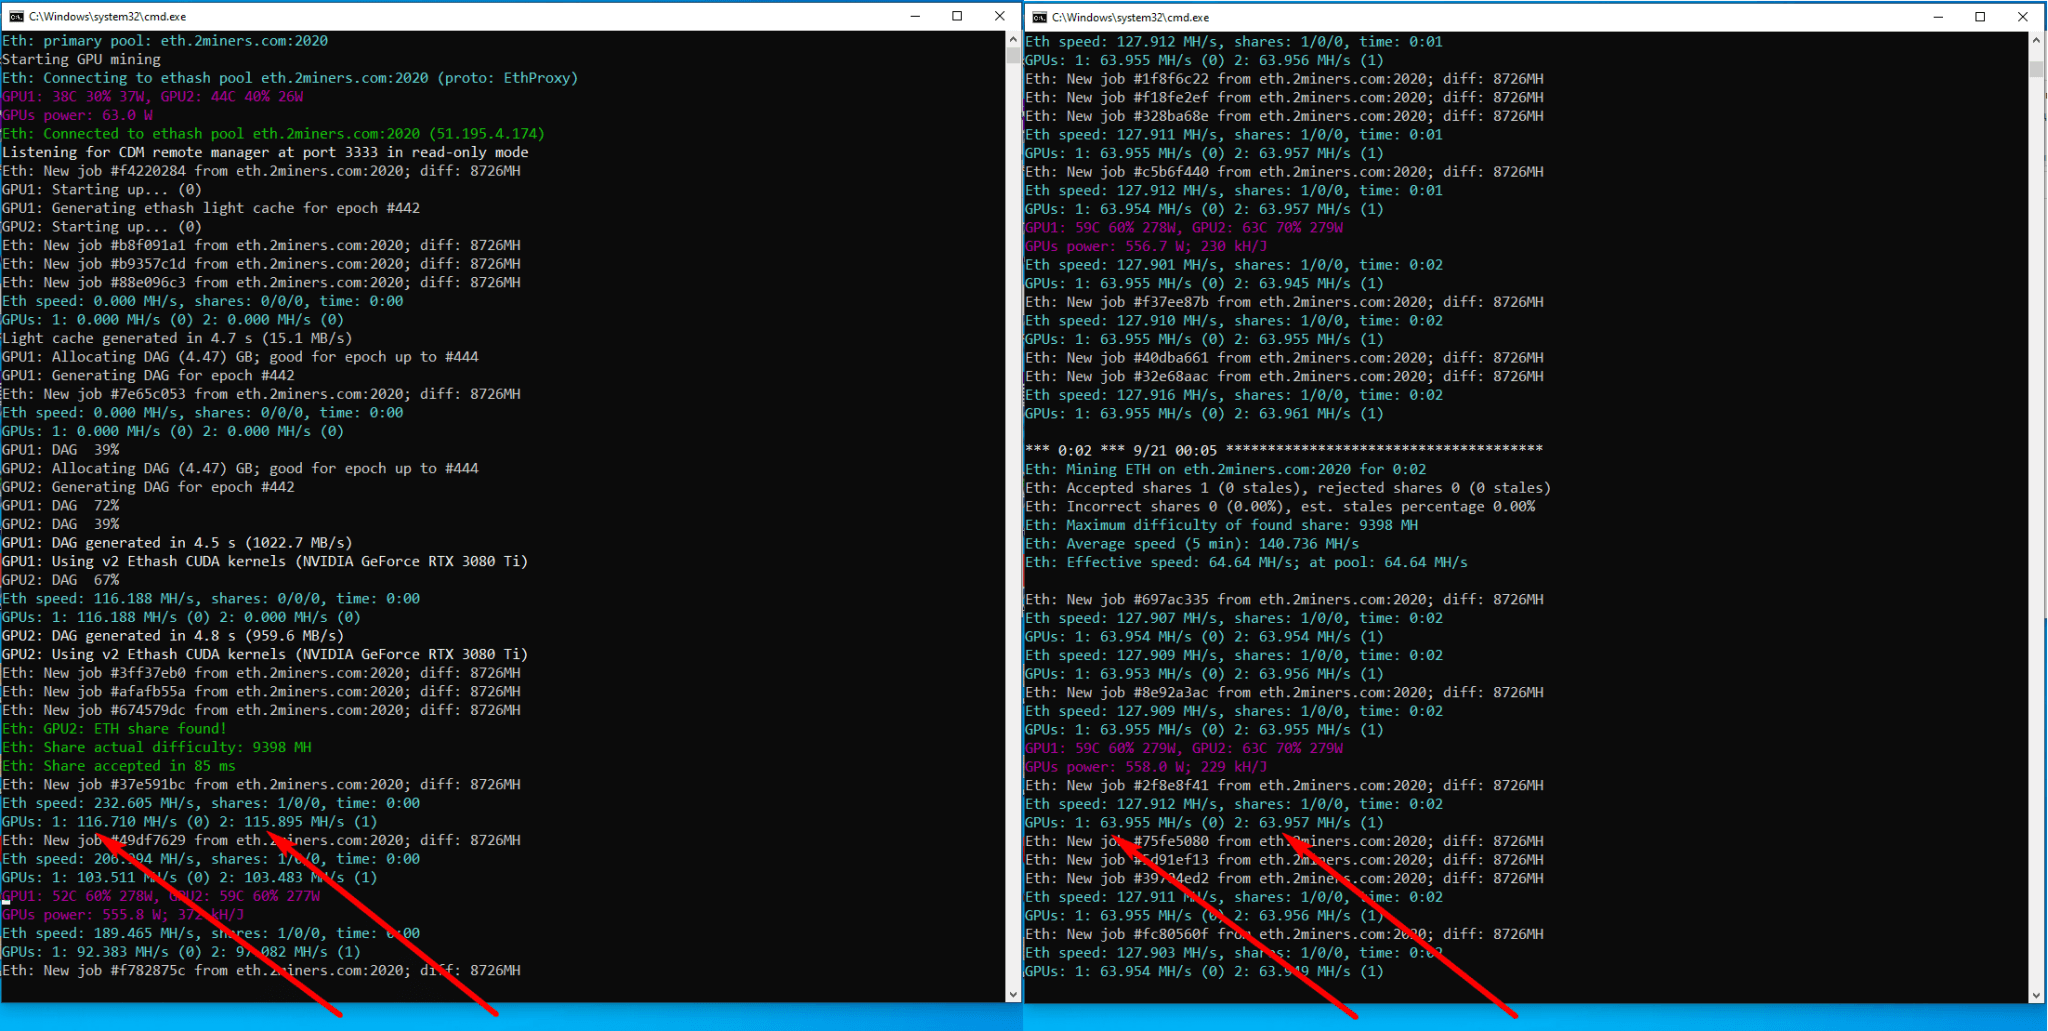Viewport: 2048px width, 1031px height.
Task: Select the green 'Share accepted in 85 ms' line
Action: point(117,765)
